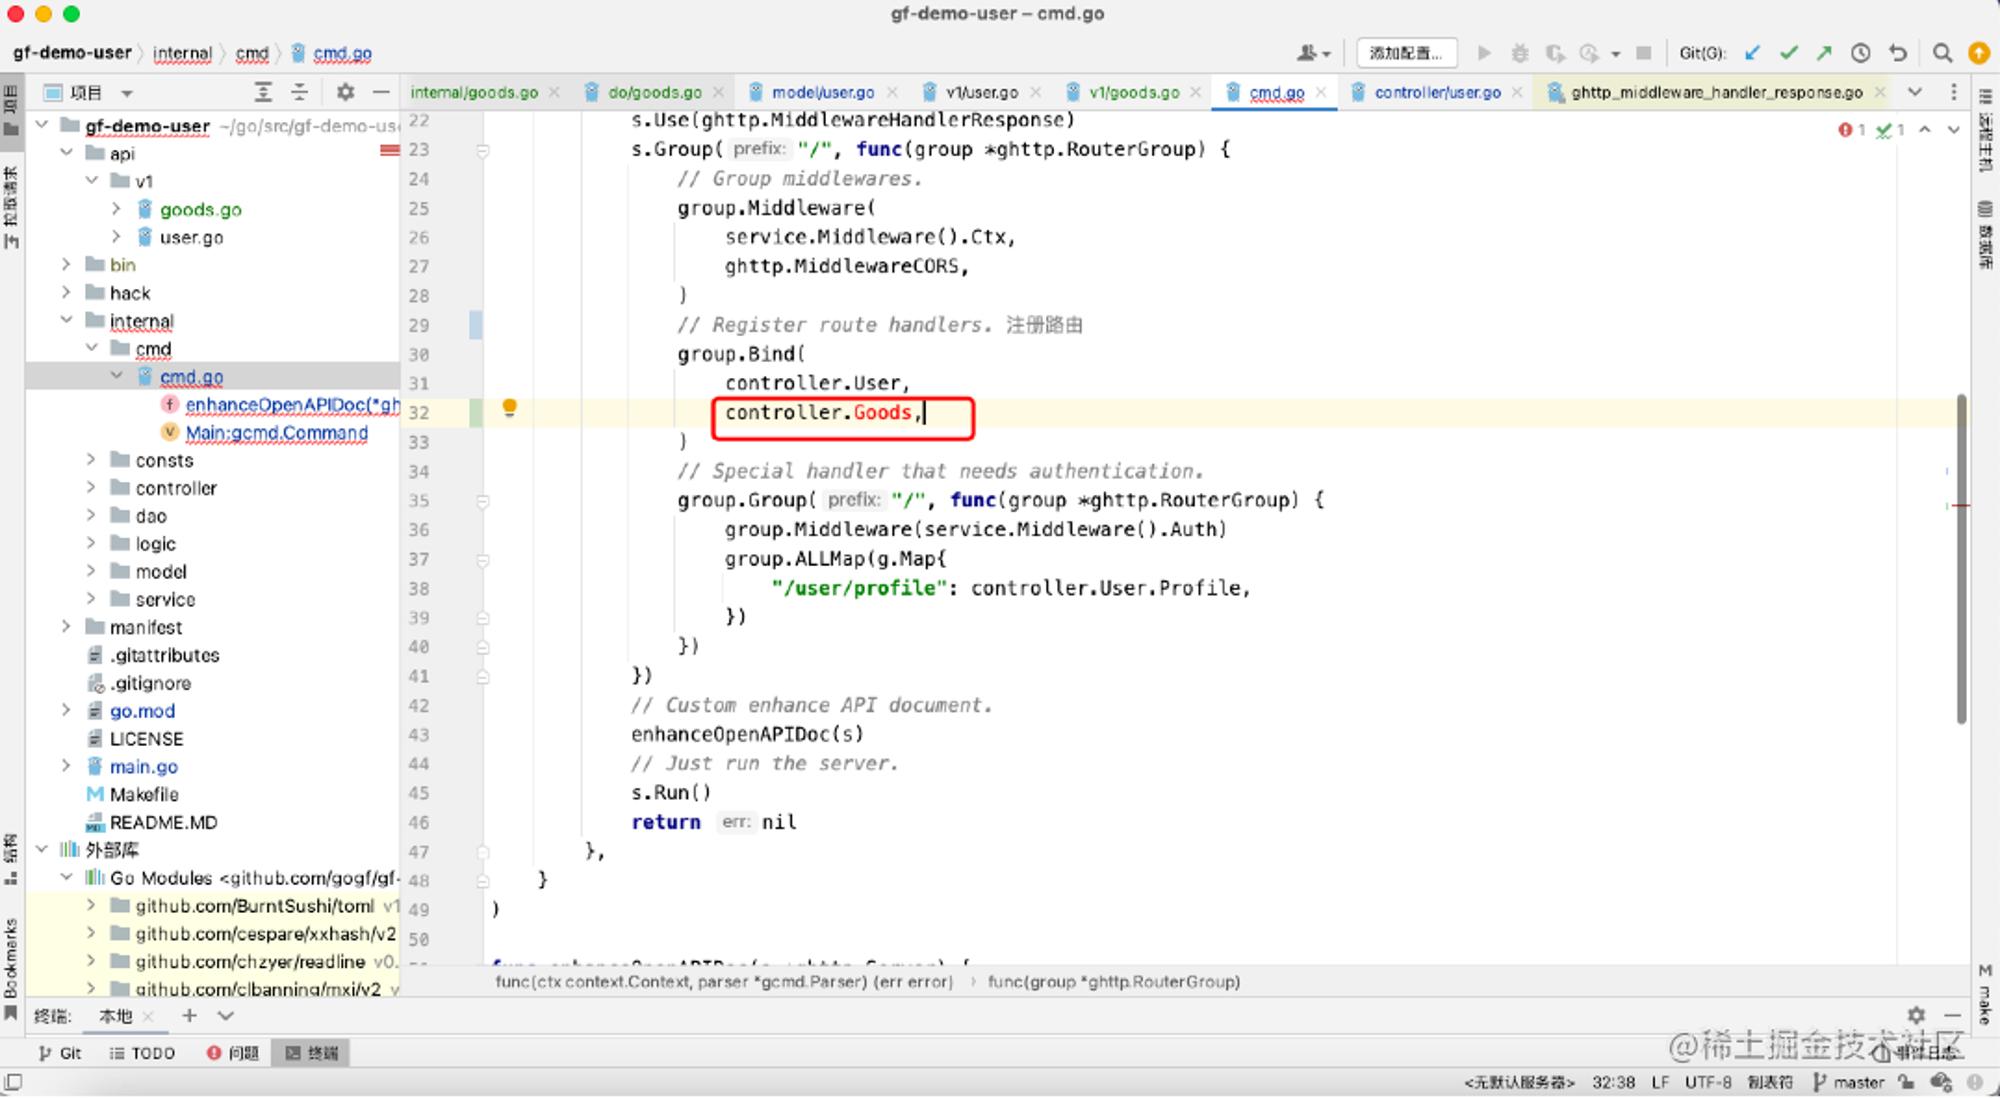Hide the project panel with minus icon

[381, 92]
